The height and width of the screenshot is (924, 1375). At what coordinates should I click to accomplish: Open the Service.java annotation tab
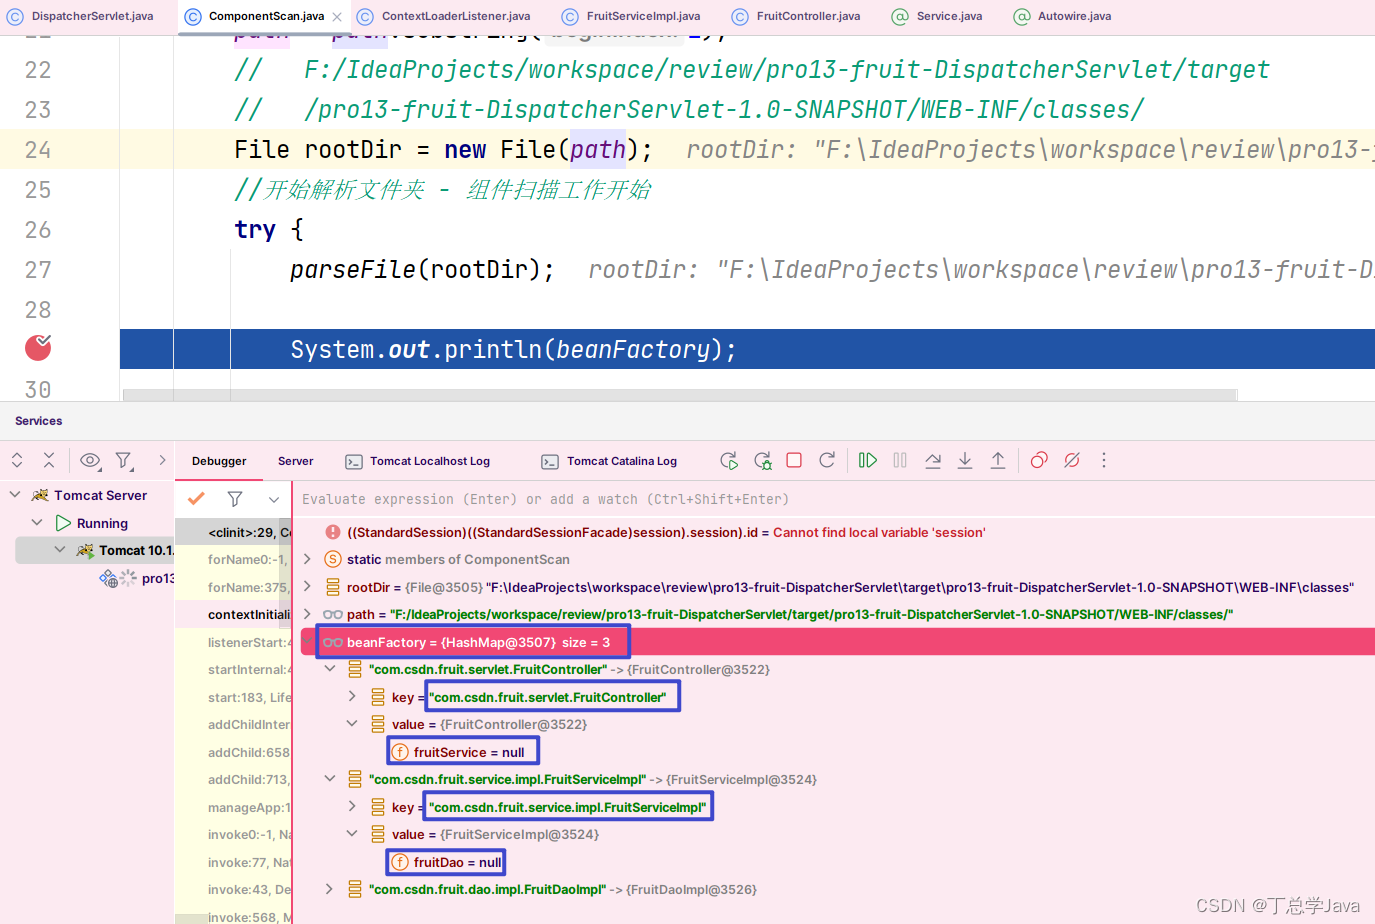(937, 16)
